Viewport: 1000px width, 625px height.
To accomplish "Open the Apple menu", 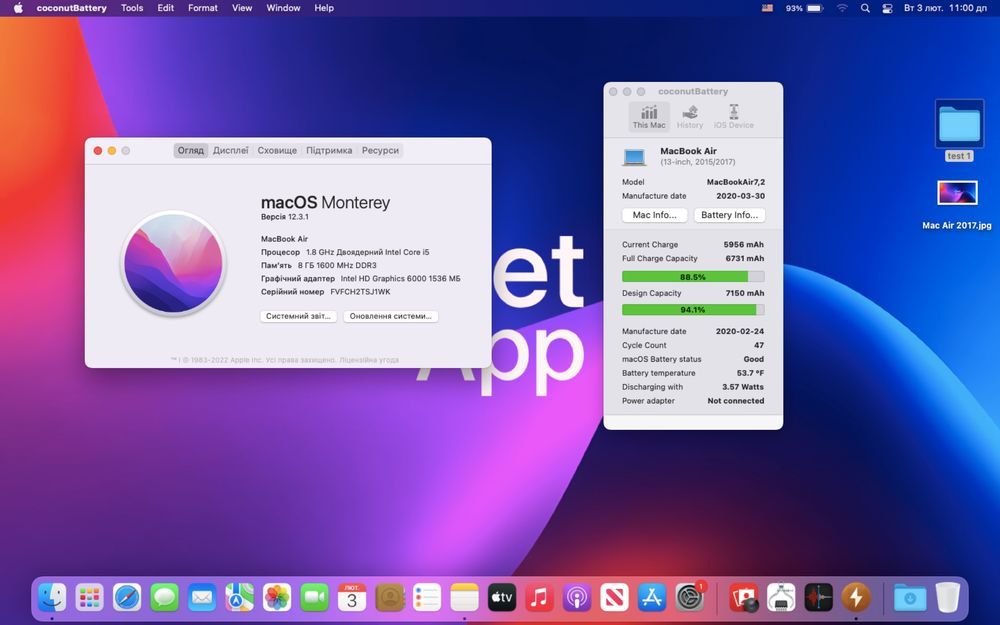I will (18, 8).
